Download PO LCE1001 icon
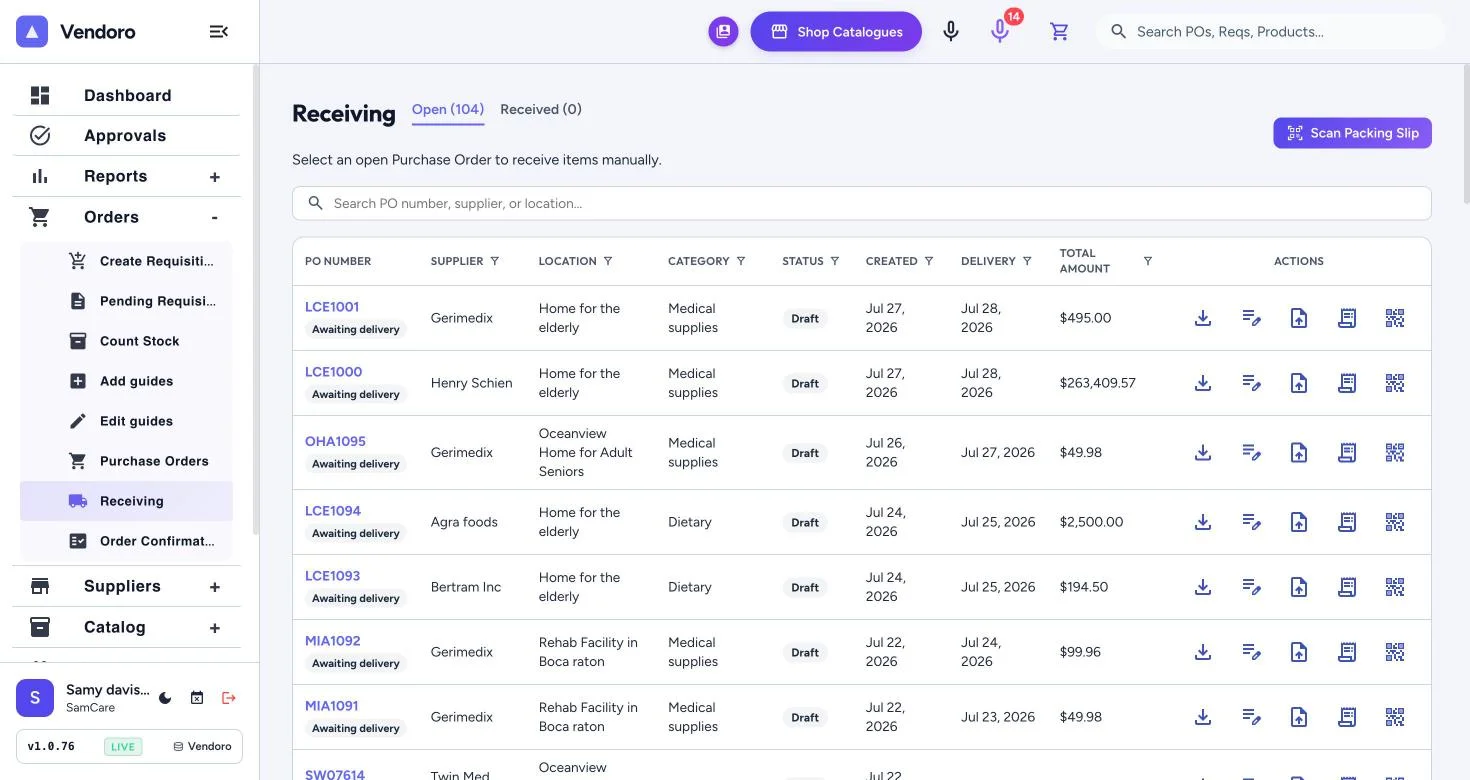The image size is (1470, 780). tap(1203, 318)
